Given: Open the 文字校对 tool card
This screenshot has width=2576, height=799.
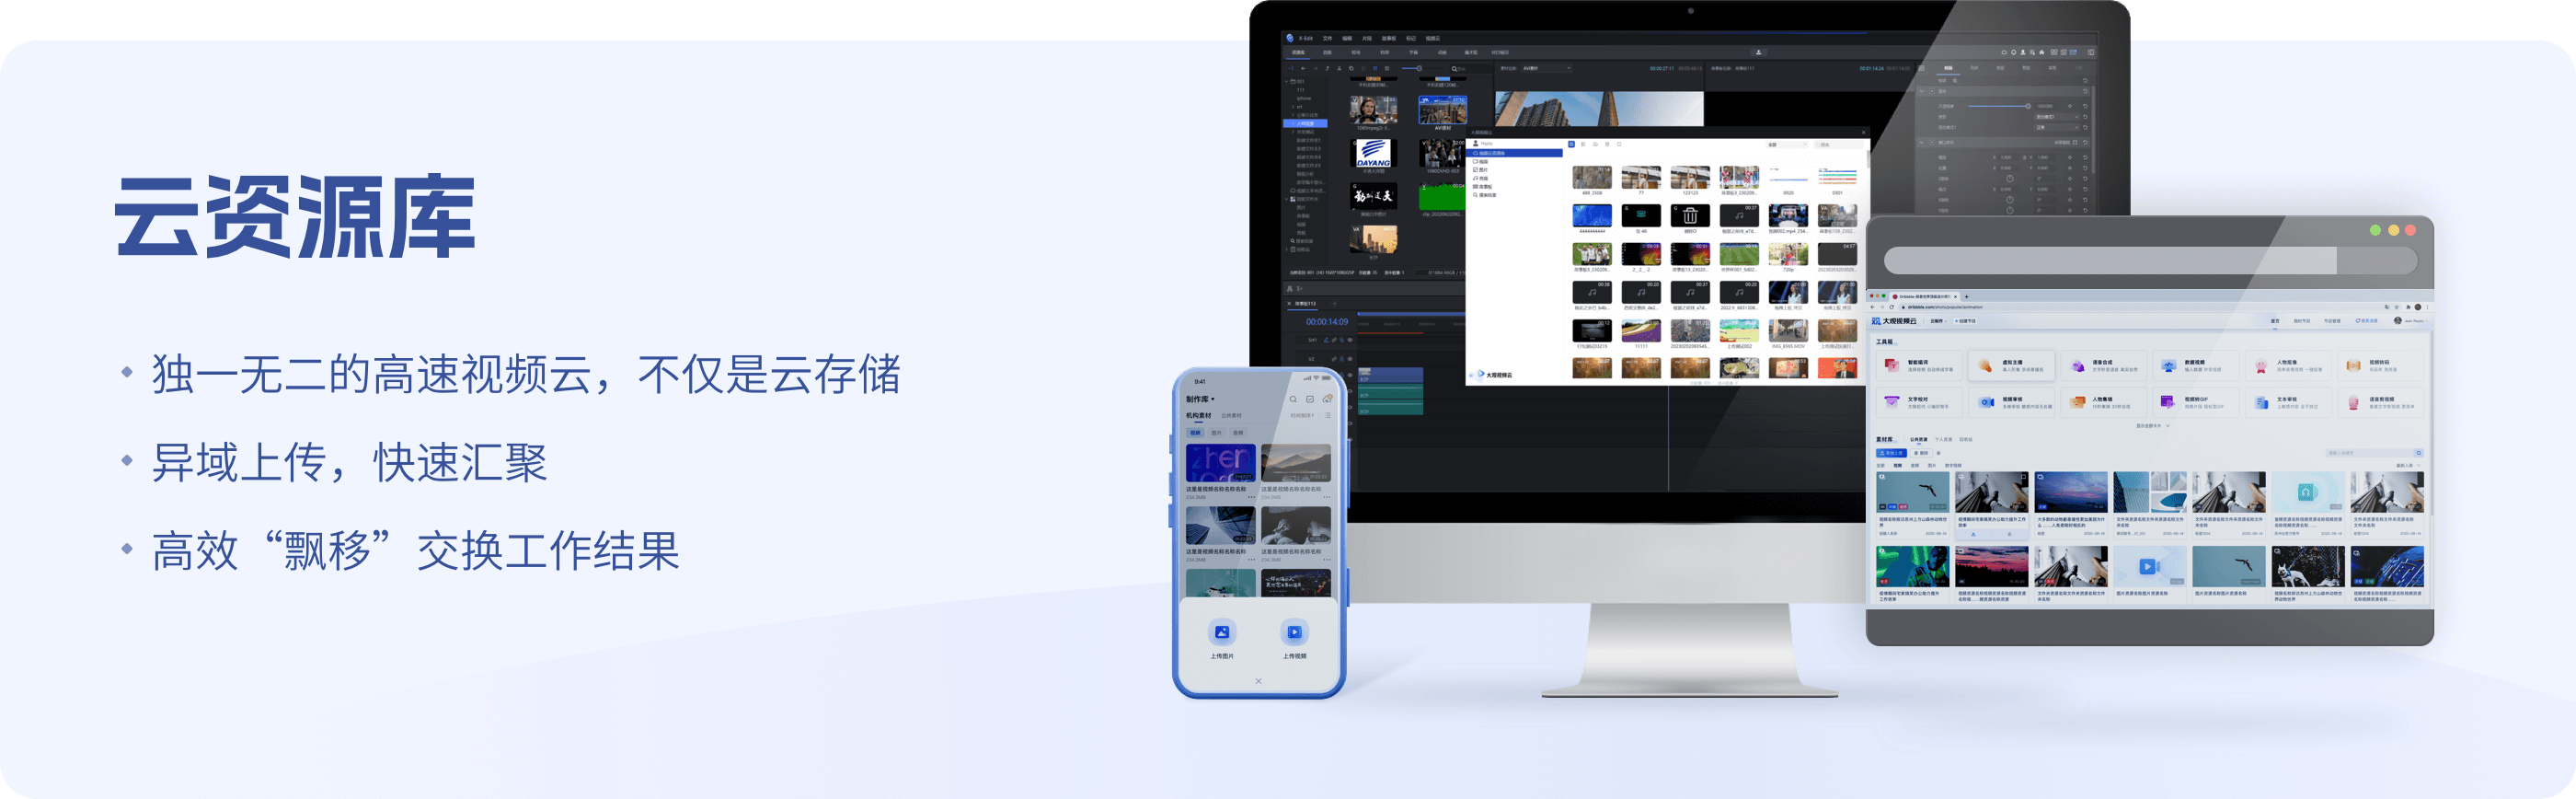Looking at the screenshot, I should point(1920,402).
